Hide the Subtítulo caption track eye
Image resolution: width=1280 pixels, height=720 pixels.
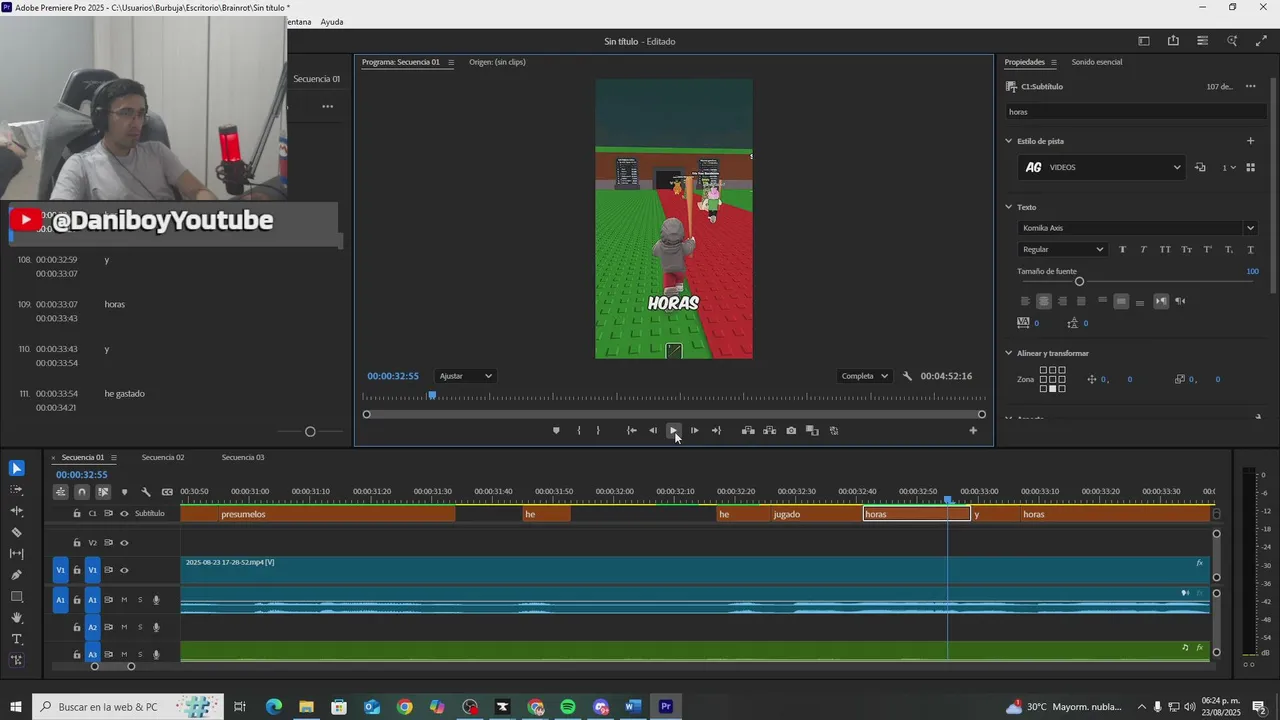pyautogui.click(x=124, y=514)
